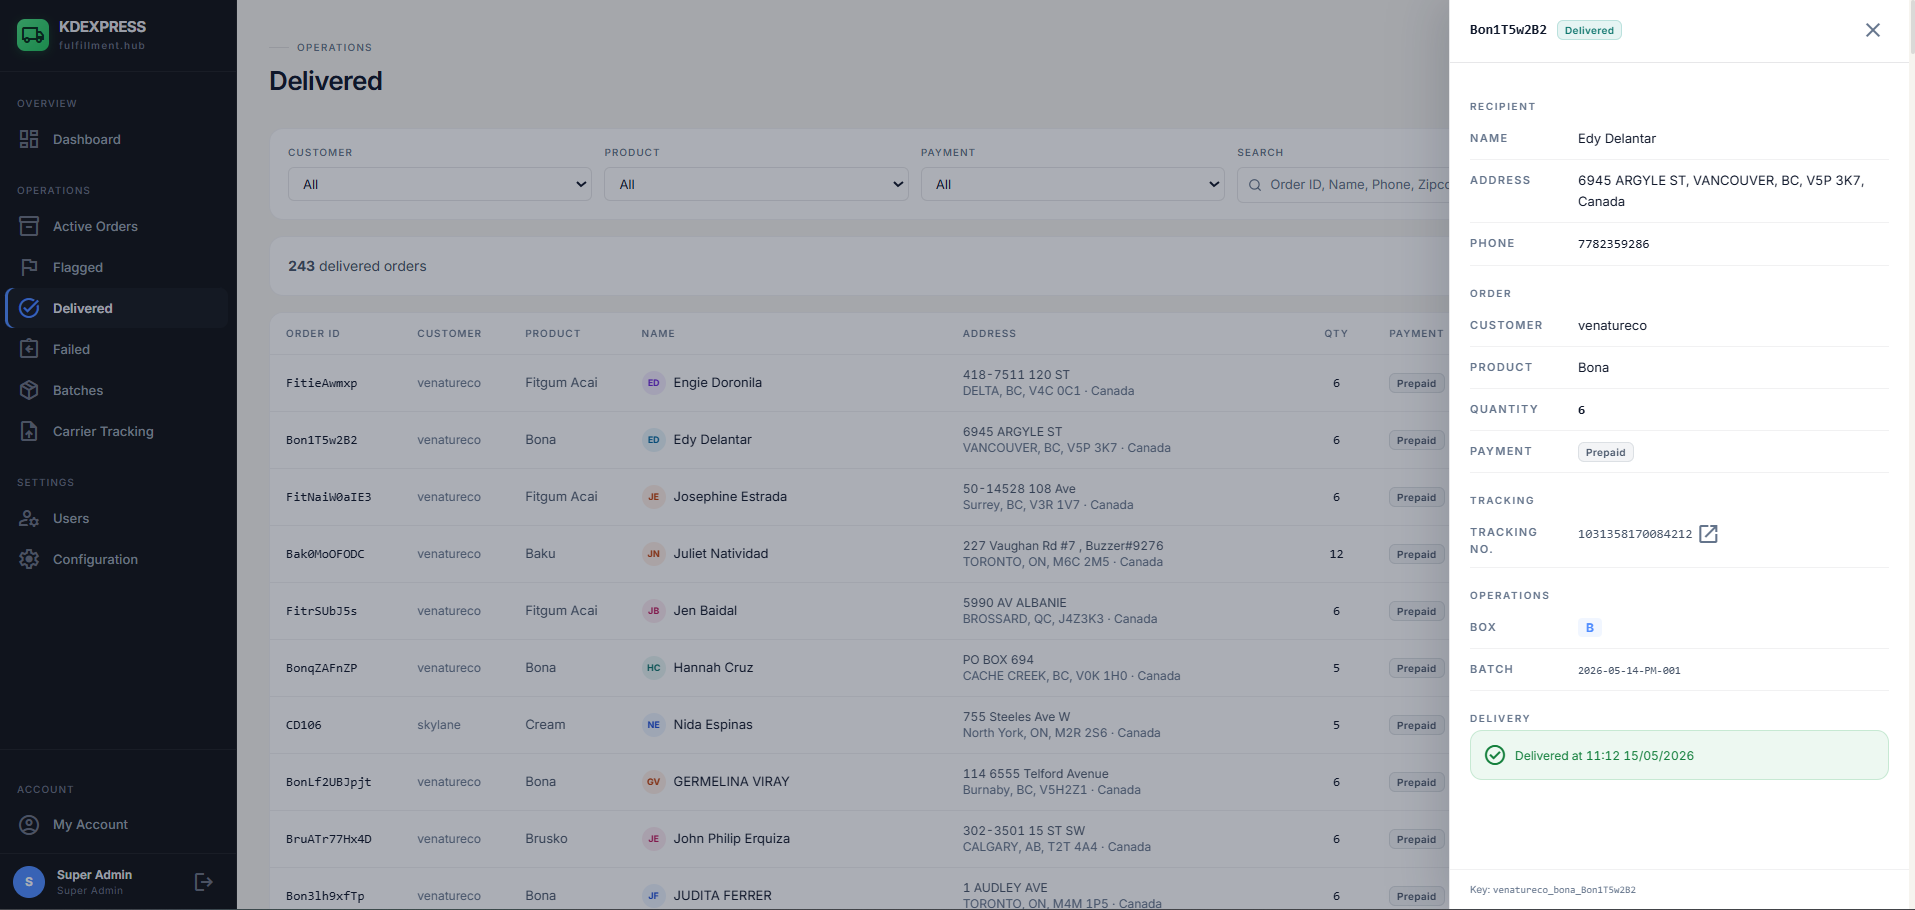Click the Prepaid badge in detail panel
The image size is (1915, 910).
click(1605, 452)
